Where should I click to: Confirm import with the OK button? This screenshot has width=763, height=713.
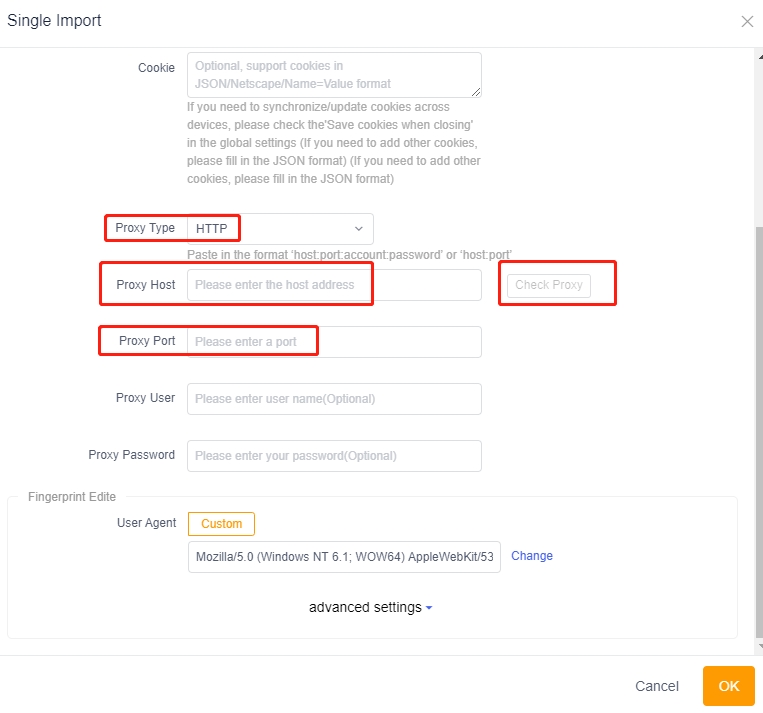[x=728, y=686]
